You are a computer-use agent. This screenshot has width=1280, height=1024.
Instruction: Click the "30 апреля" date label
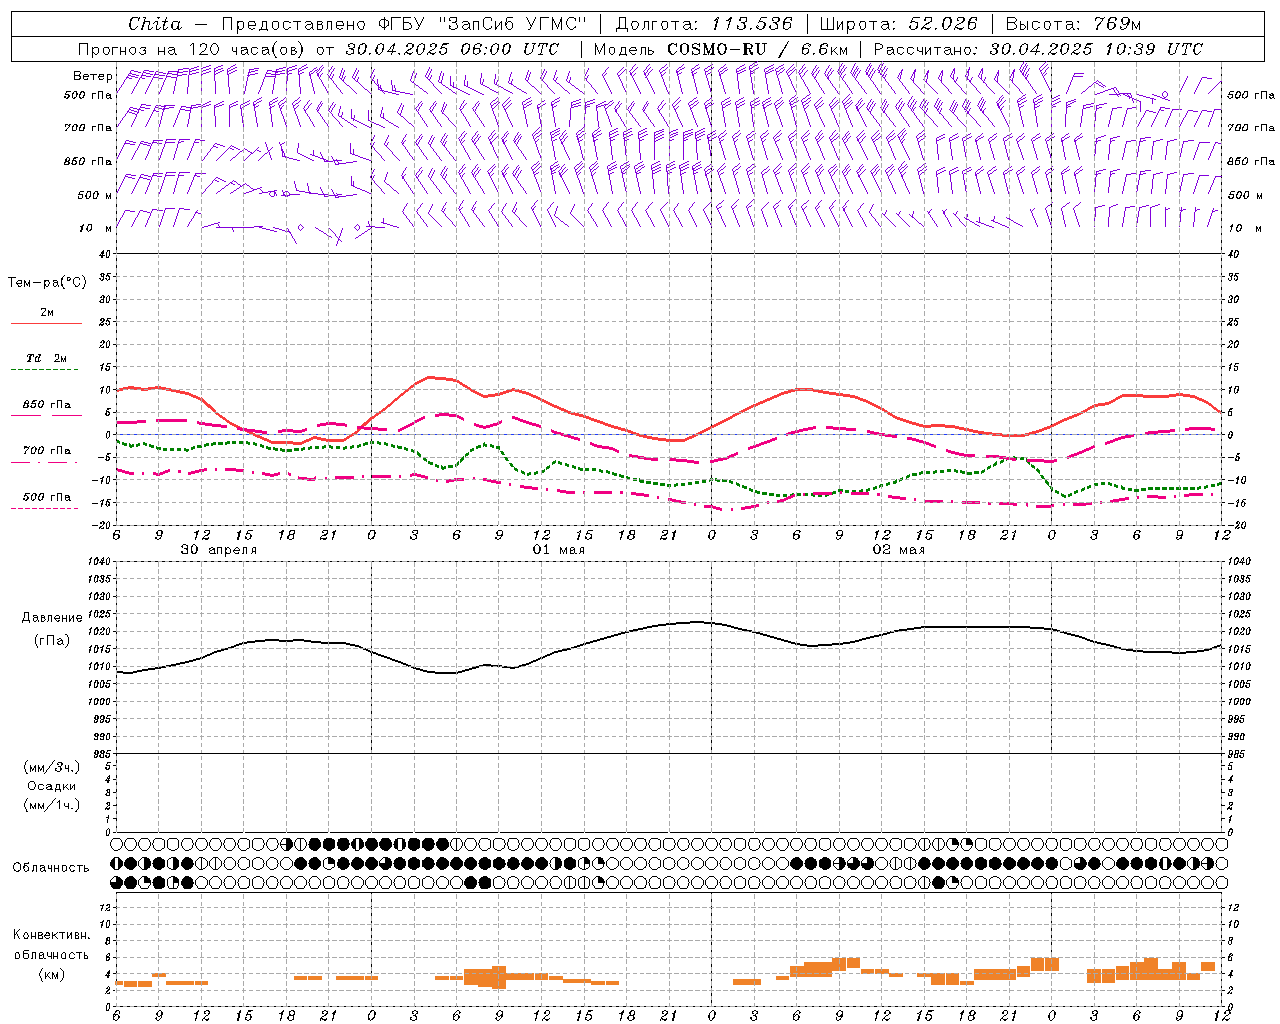pos(218,550)
